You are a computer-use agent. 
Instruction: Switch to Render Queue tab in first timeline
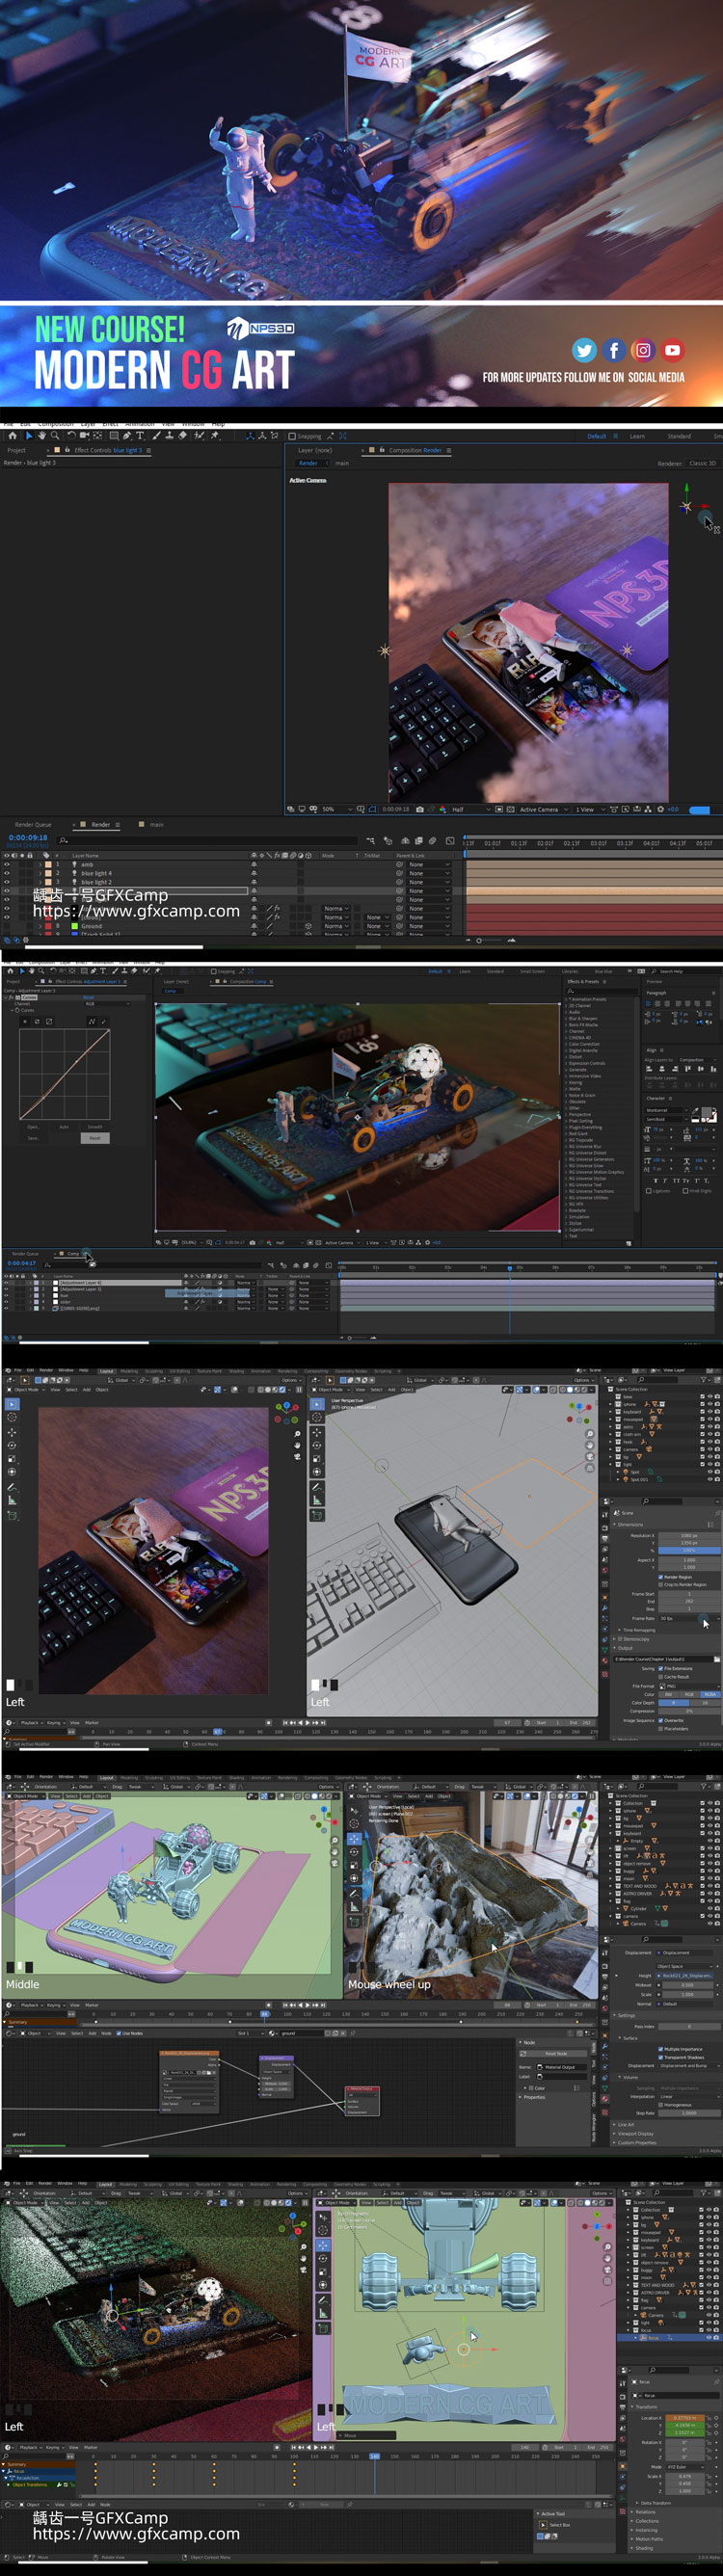pyautogui.click(x=33, y=825)
